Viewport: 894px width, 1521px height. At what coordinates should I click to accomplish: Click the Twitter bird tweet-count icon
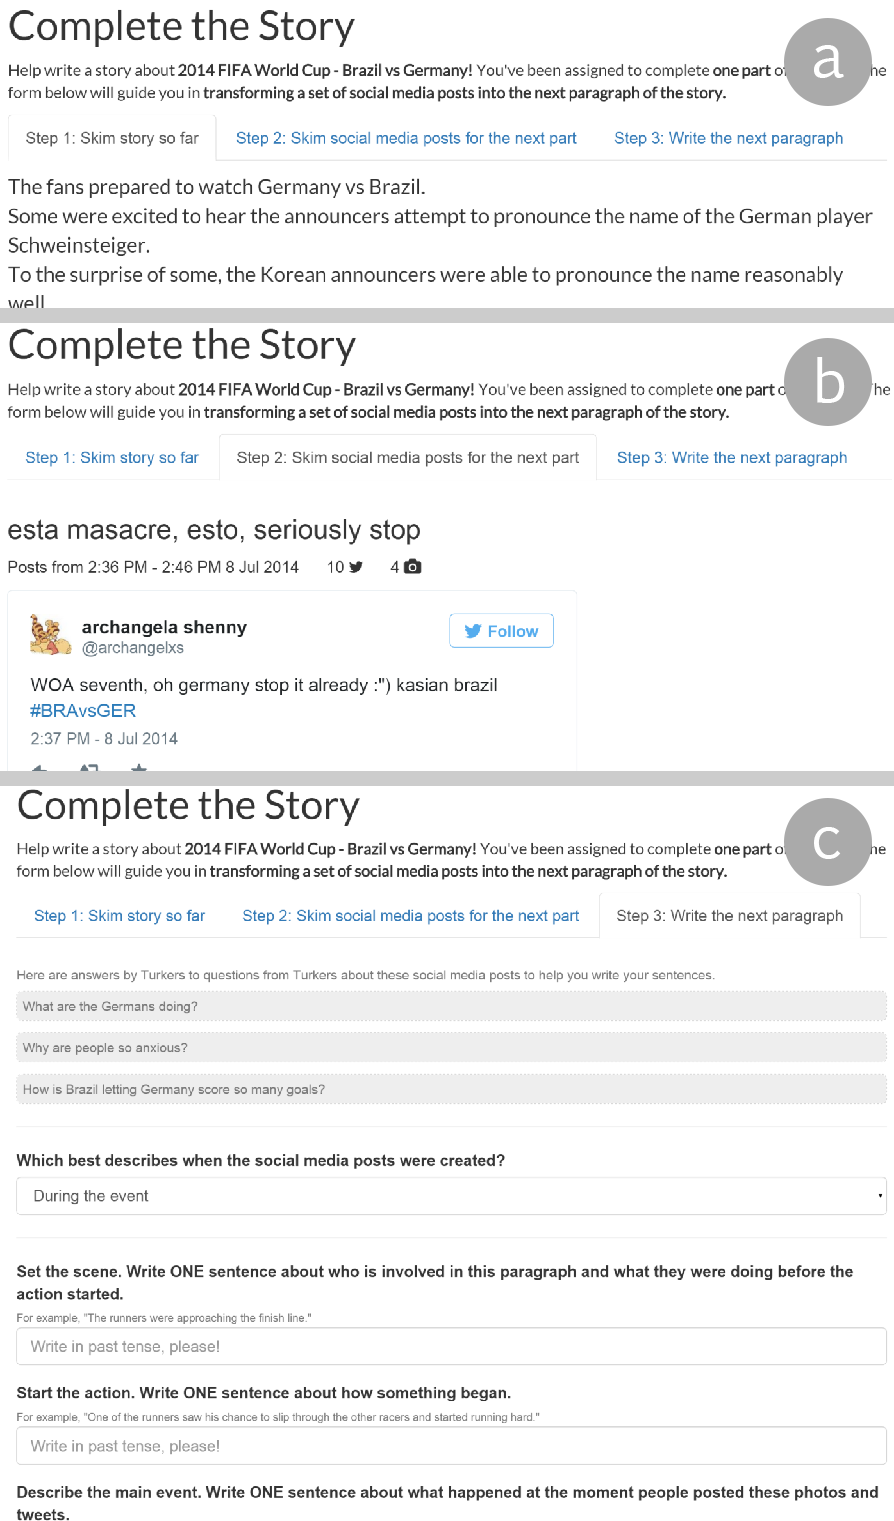[355, 567]
